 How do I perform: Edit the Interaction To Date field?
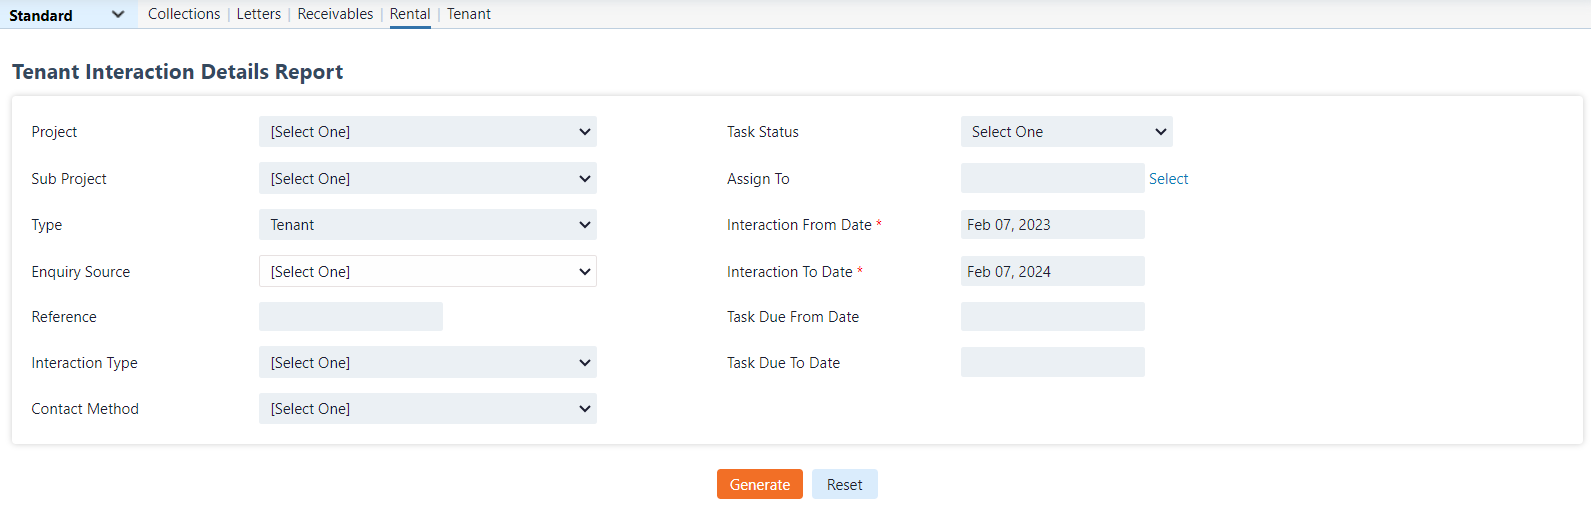1052,272
